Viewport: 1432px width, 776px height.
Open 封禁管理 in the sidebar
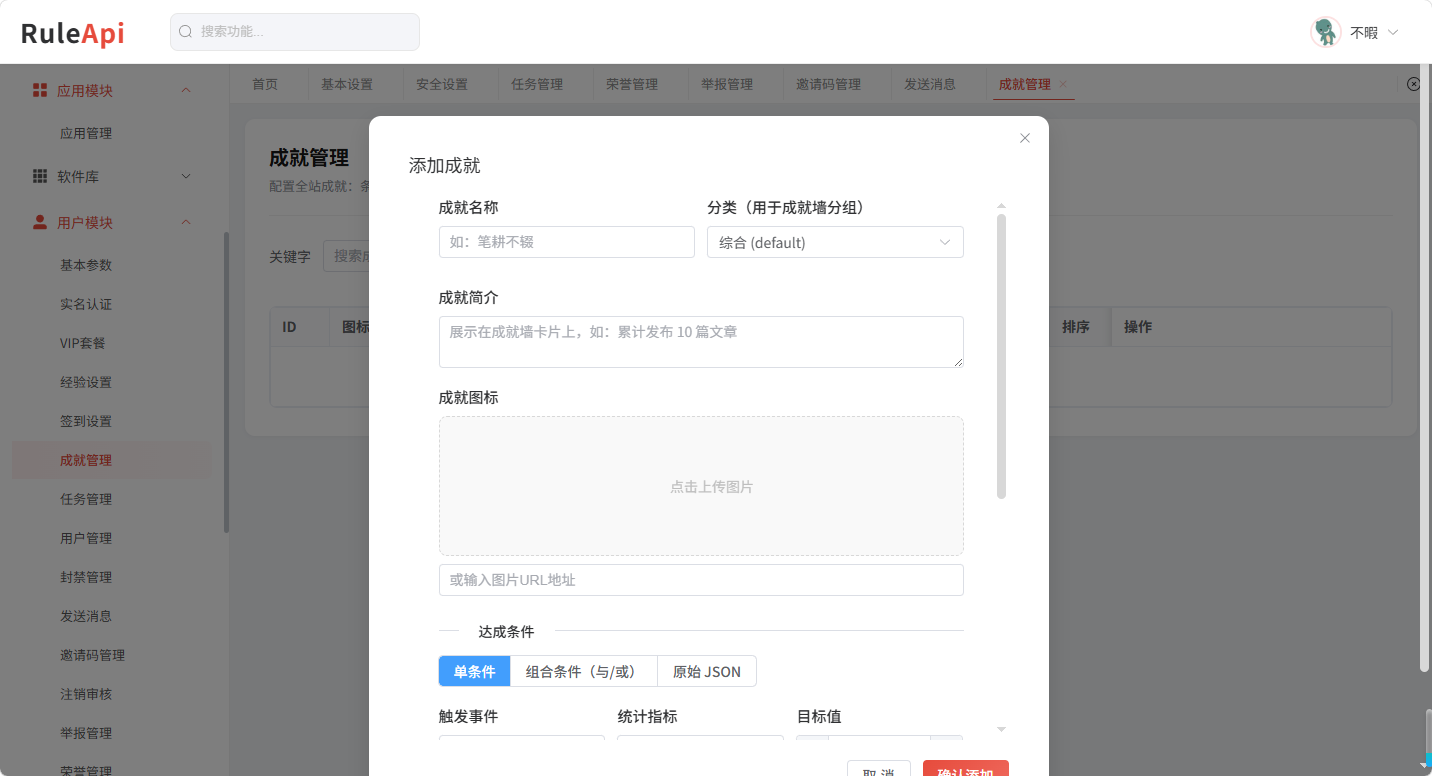tap(86, 577)
